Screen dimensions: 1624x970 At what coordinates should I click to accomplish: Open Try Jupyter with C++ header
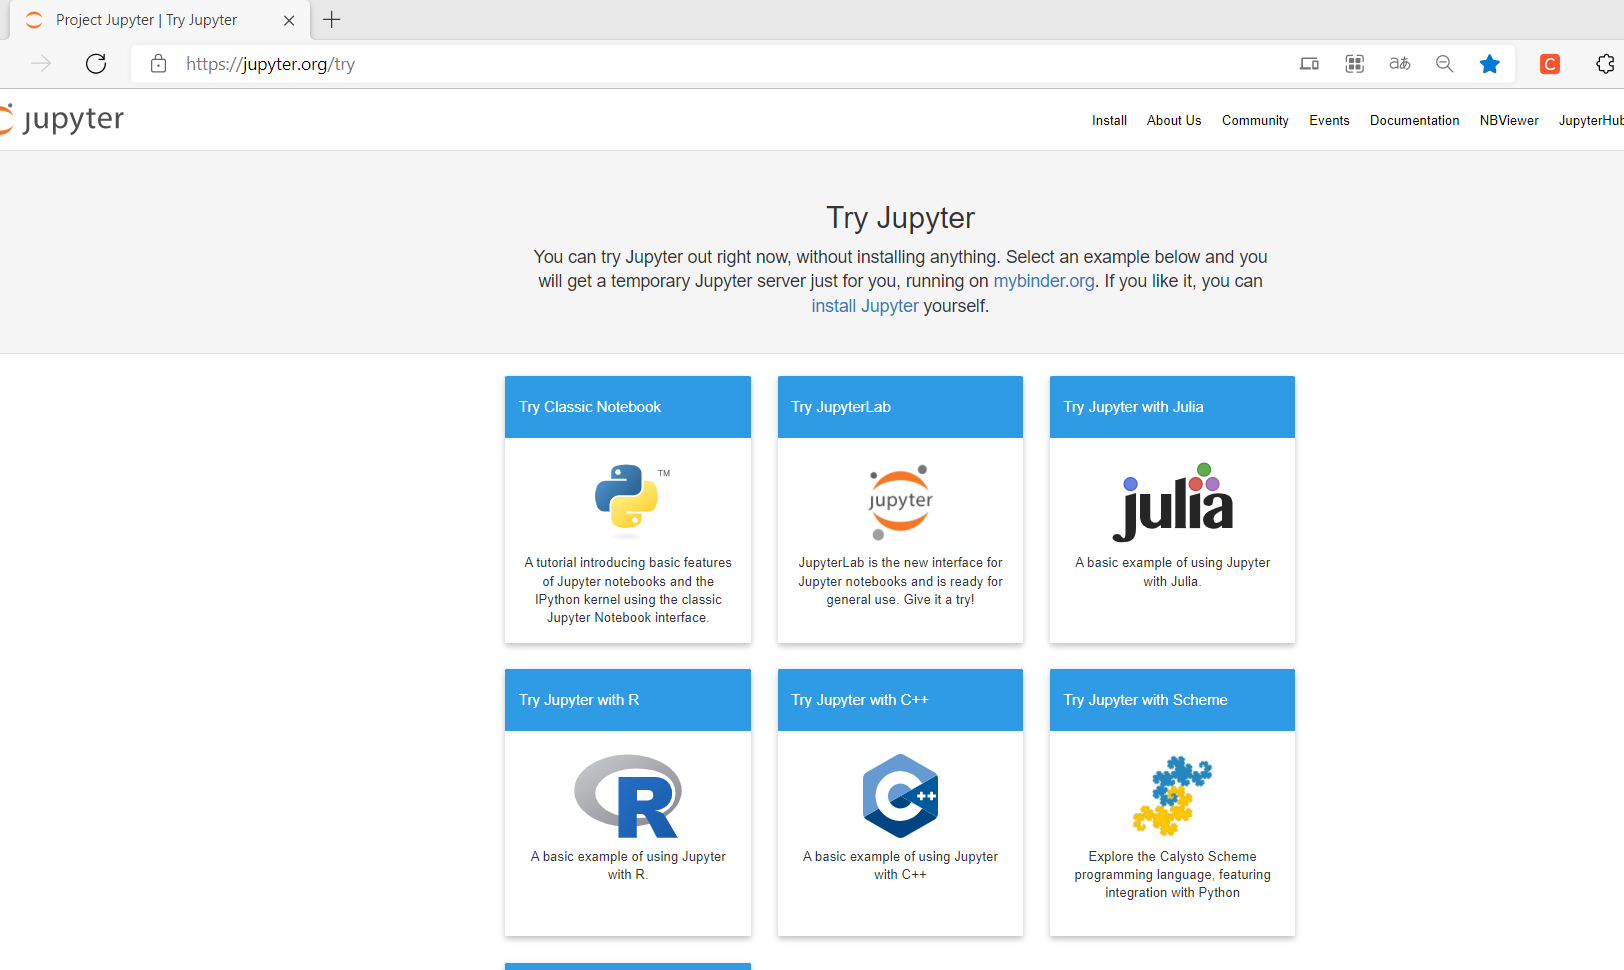pyautogui.click(x=900, y=700)
